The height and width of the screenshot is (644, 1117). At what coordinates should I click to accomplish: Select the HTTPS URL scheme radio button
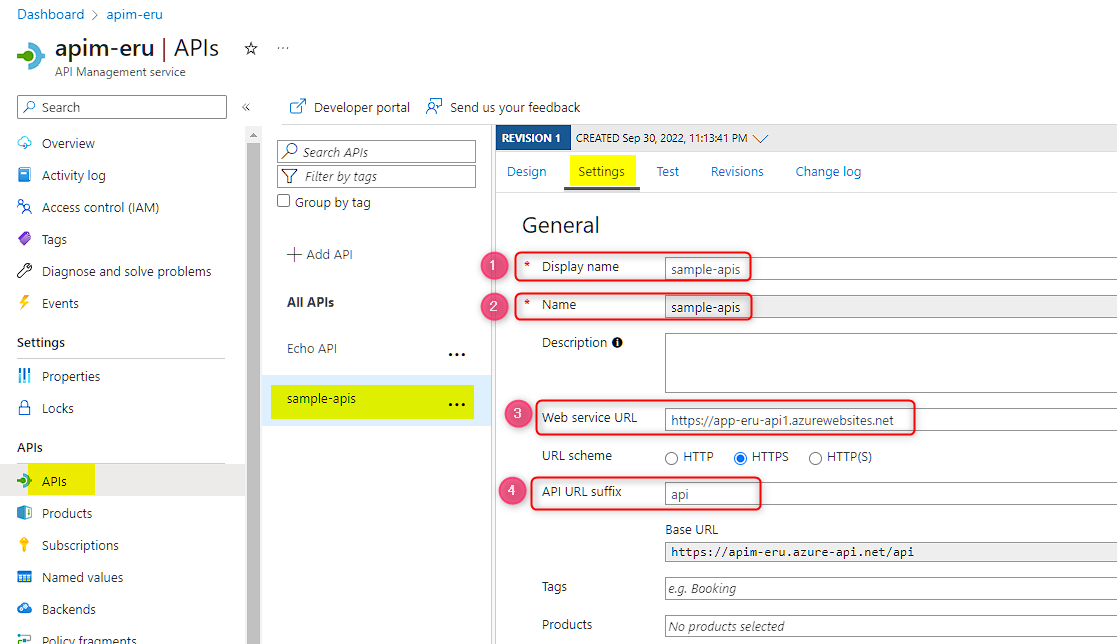click(x=740, y=458)
